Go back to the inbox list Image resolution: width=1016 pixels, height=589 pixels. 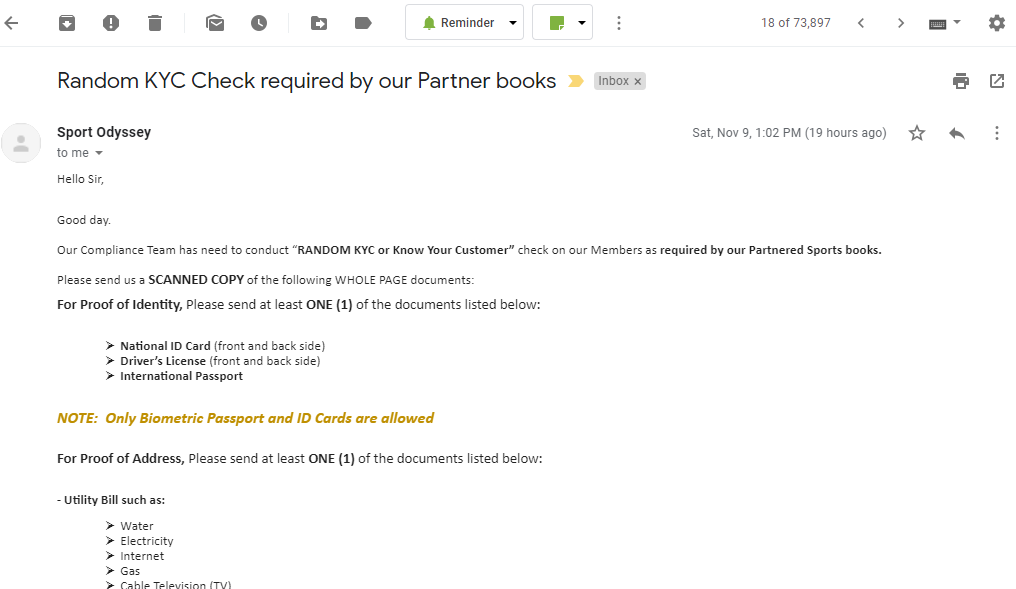(x=11, y=23)
